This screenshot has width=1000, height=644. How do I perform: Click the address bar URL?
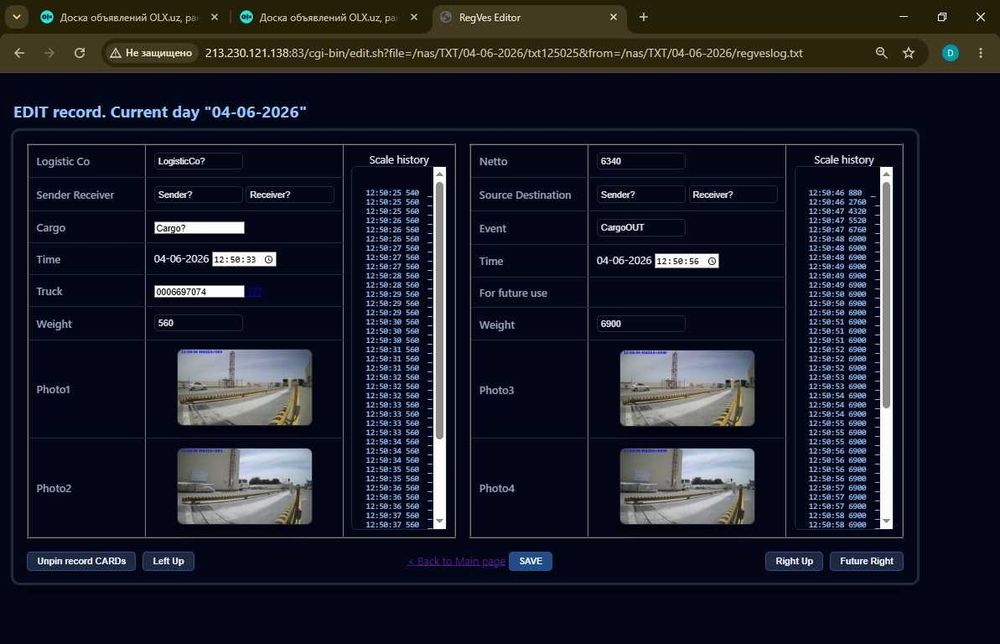point(504,53)
